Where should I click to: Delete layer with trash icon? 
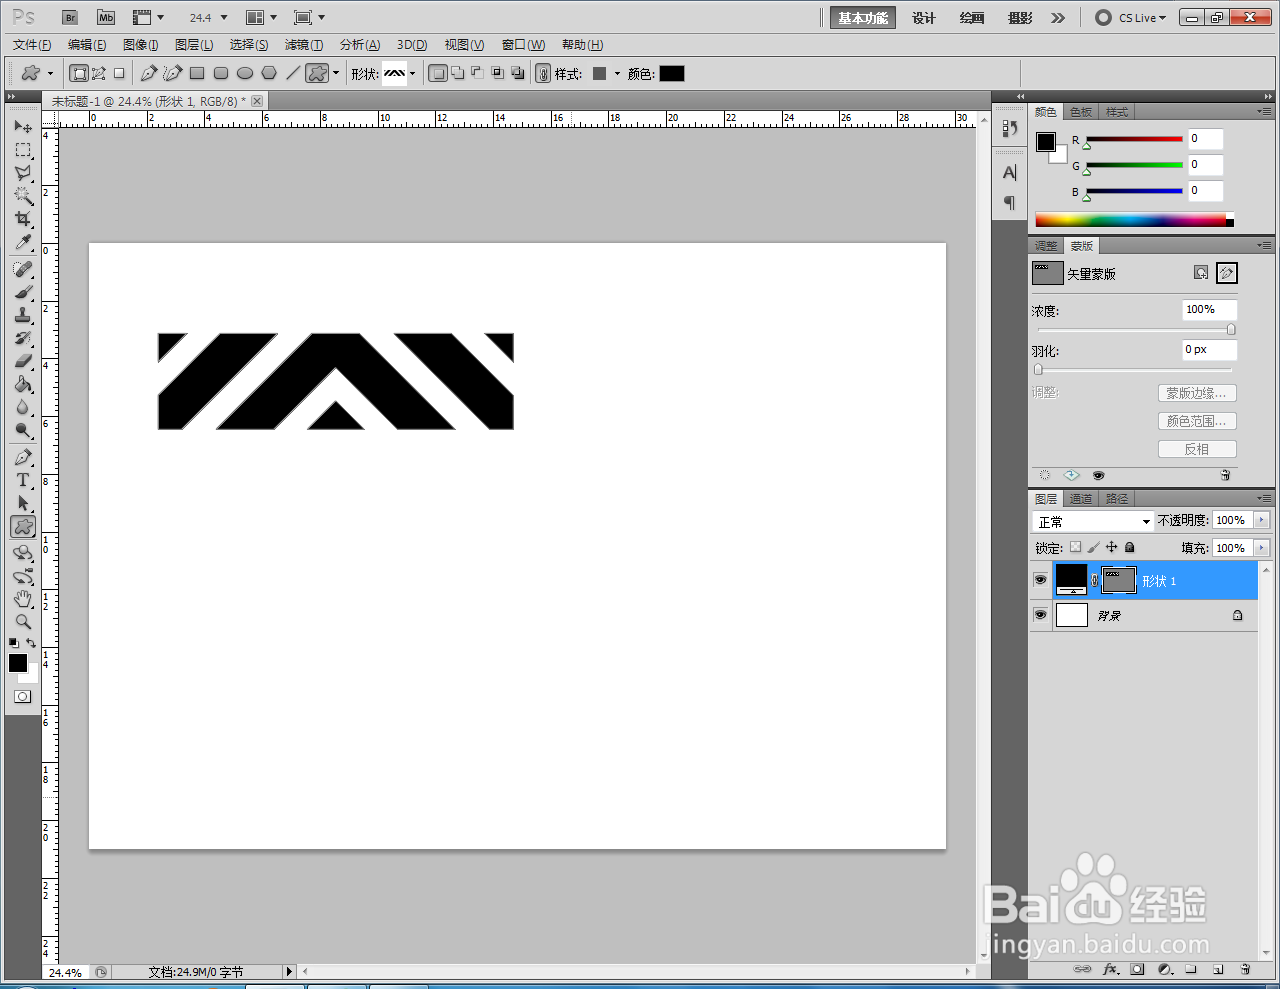click(1245, 969)
